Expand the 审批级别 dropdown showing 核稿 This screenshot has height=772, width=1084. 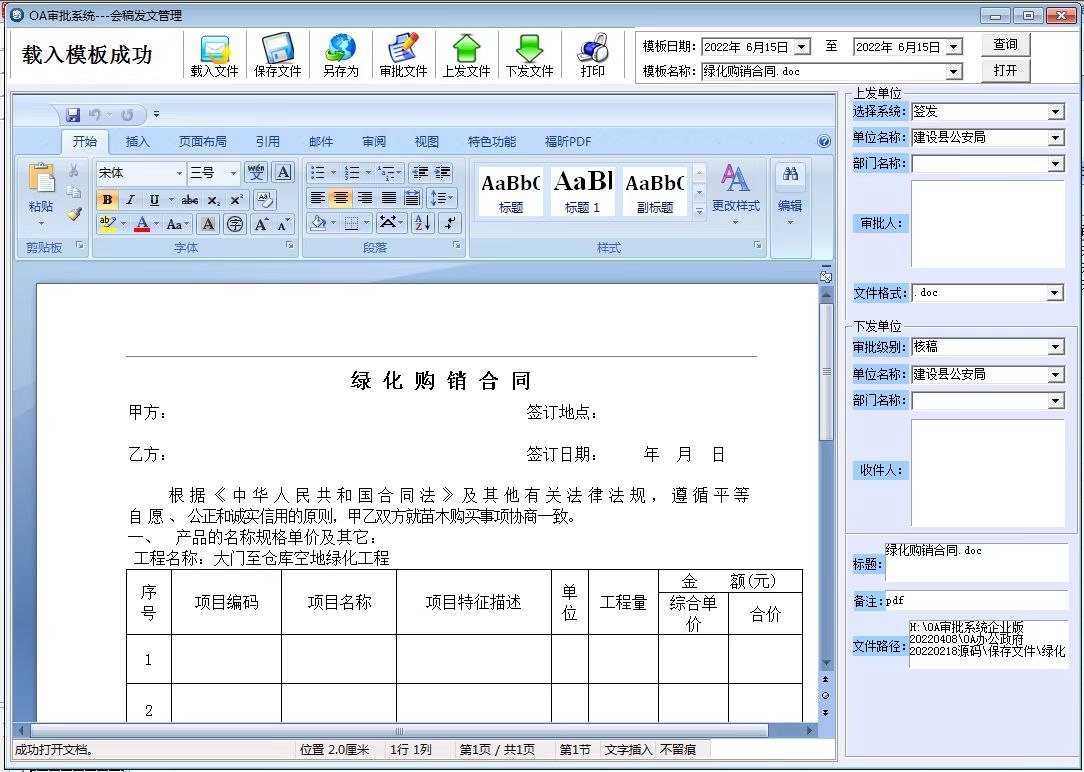pyautogui.click(x=1056, y=347)
